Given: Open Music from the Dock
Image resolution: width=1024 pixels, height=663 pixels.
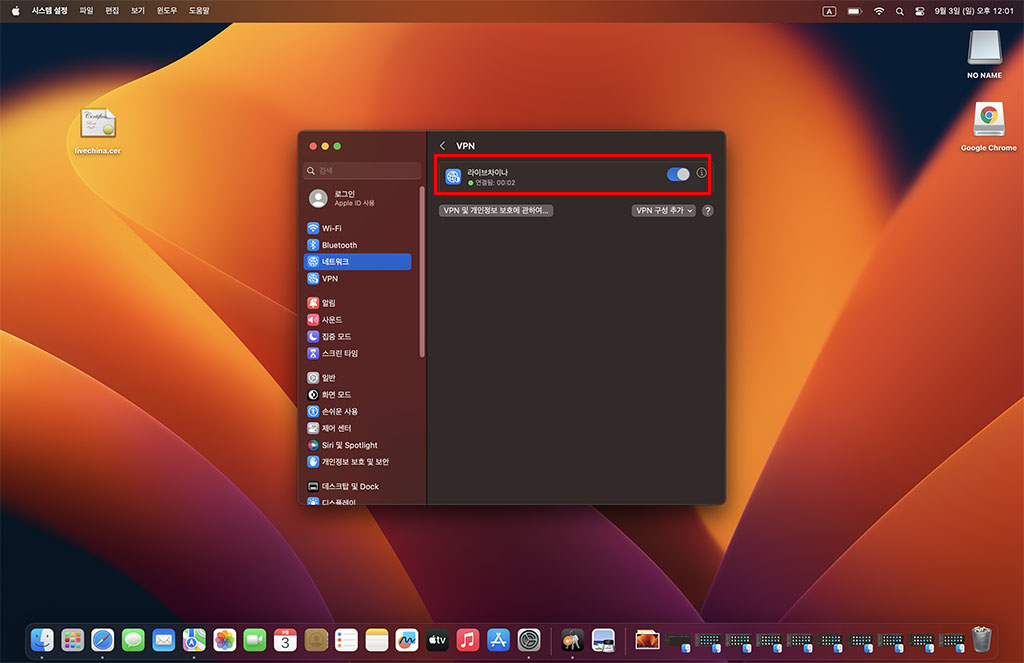Looking at the screenshot, I should click(468, 640).
